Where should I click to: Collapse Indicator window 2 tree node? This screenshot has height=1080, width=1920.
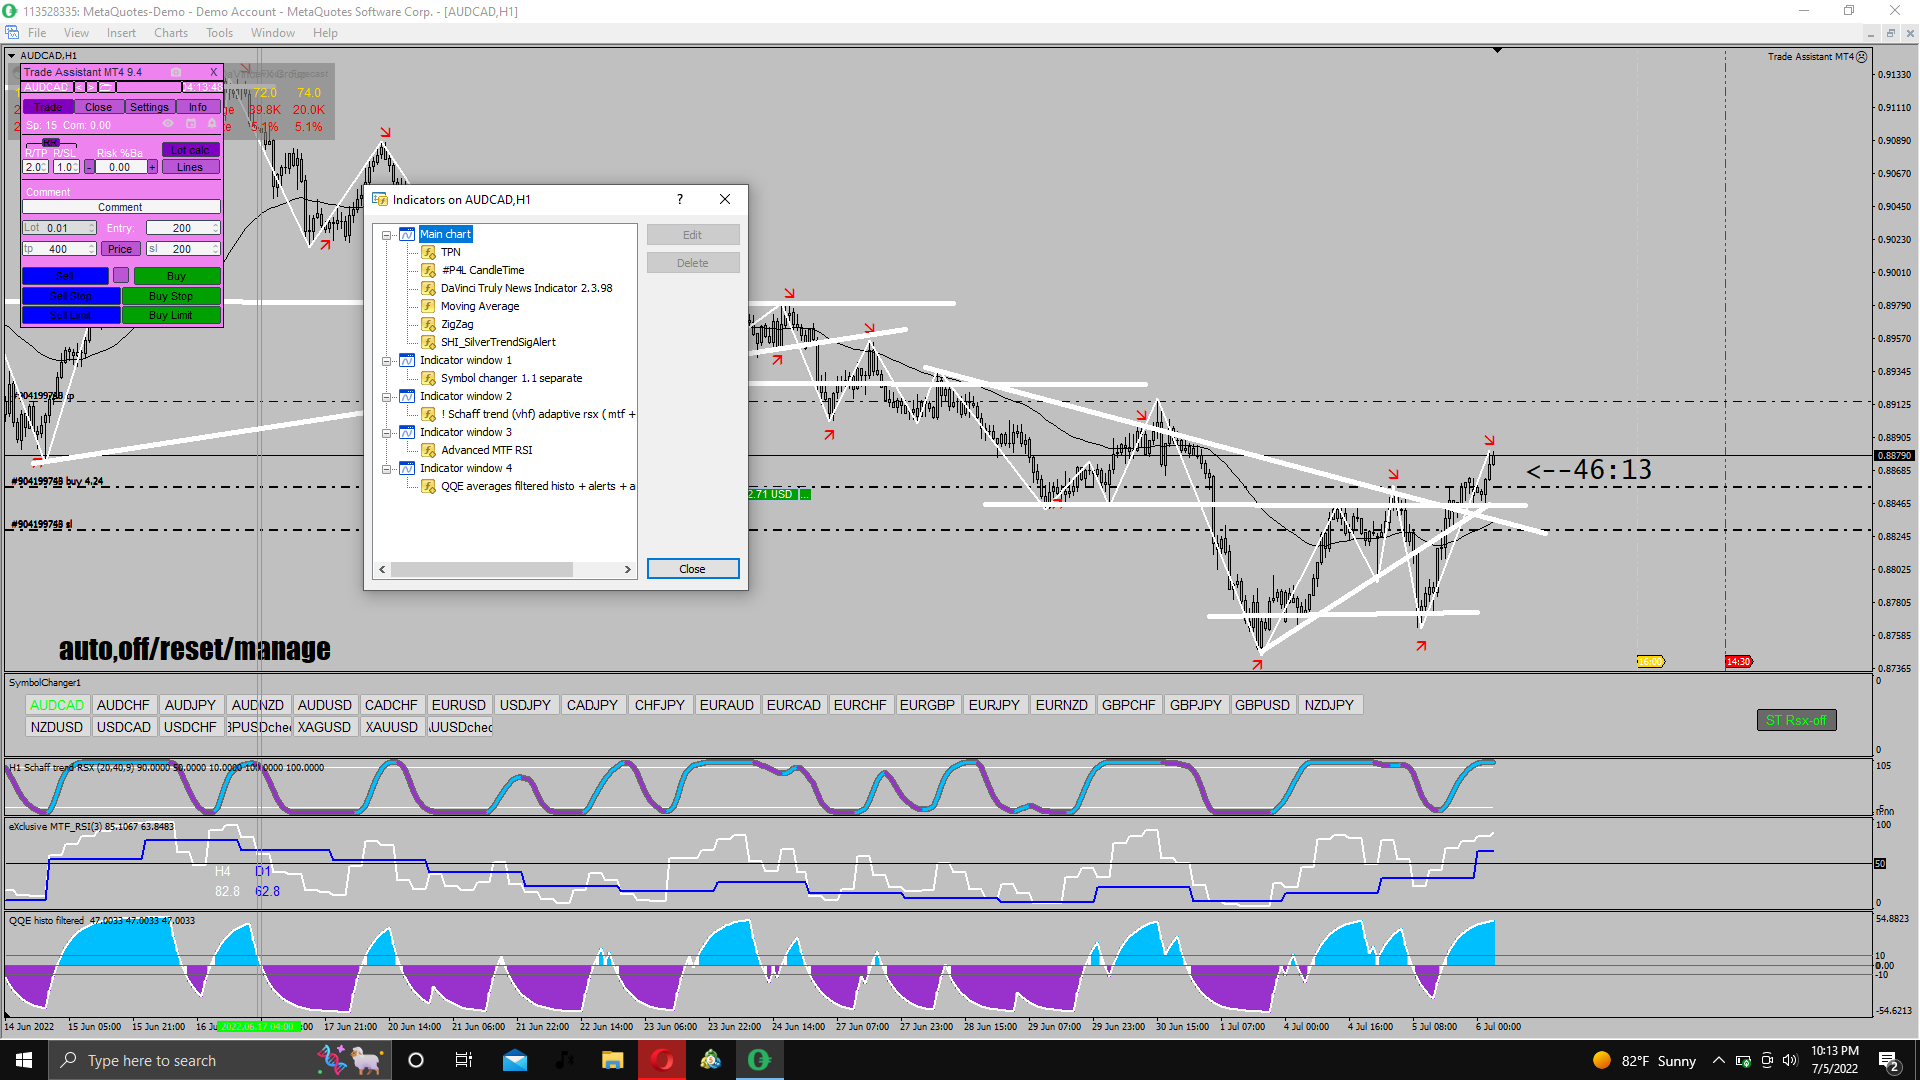click(386, 397)
